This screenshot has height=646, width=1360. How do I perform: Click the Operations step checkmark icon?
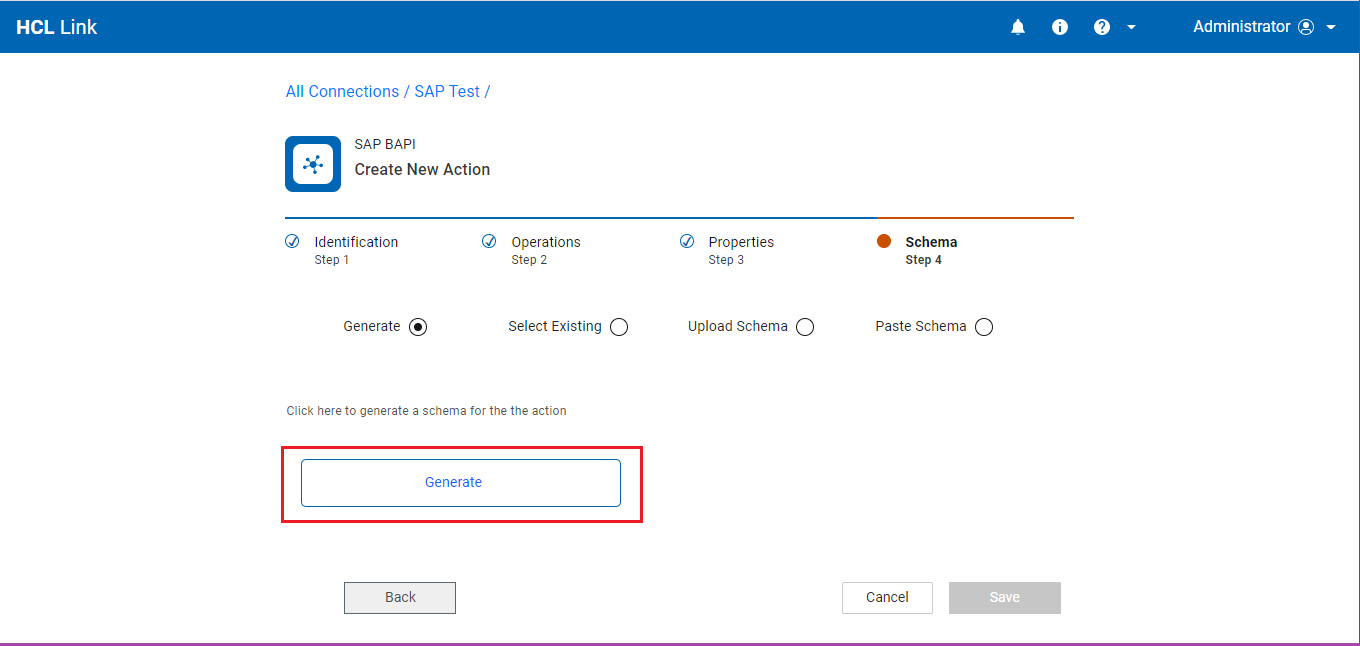click(489, 241)
